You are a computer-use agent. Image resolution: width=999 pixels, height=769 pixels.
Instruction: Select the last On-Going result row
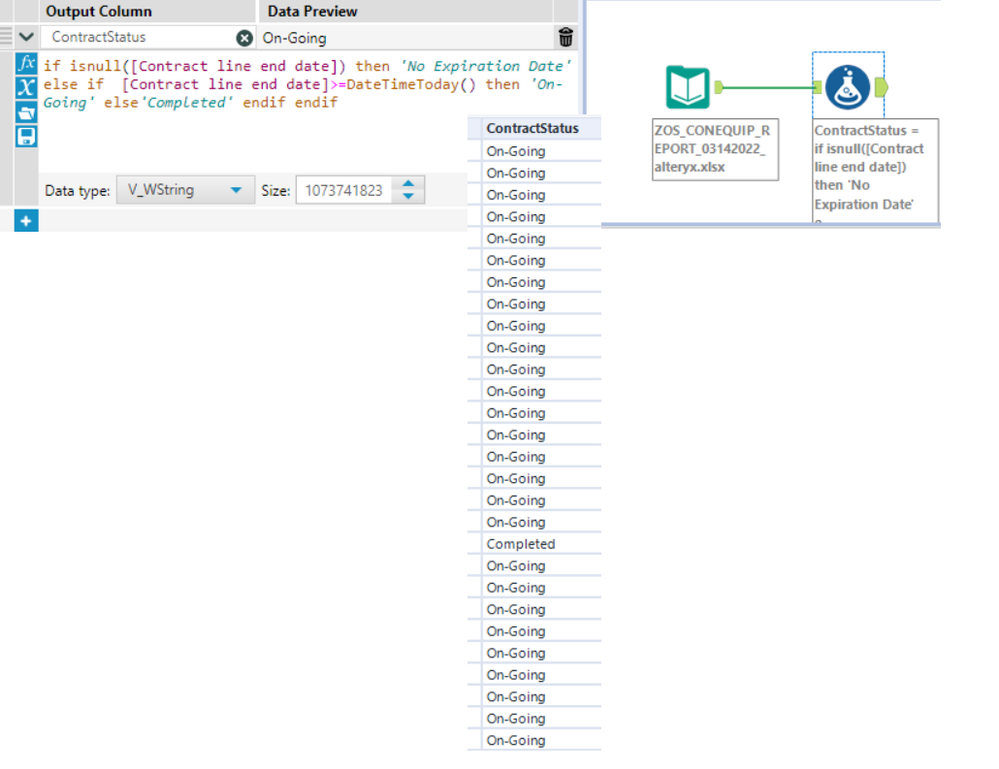542,740
